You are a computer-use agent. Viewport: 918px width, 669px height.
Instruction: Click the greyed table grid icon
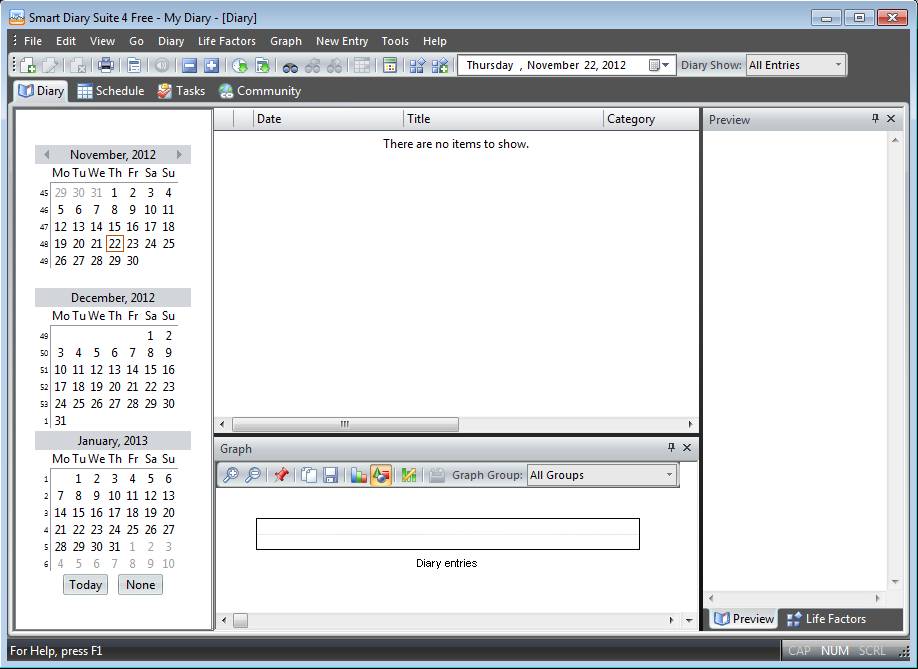[362, 65]
